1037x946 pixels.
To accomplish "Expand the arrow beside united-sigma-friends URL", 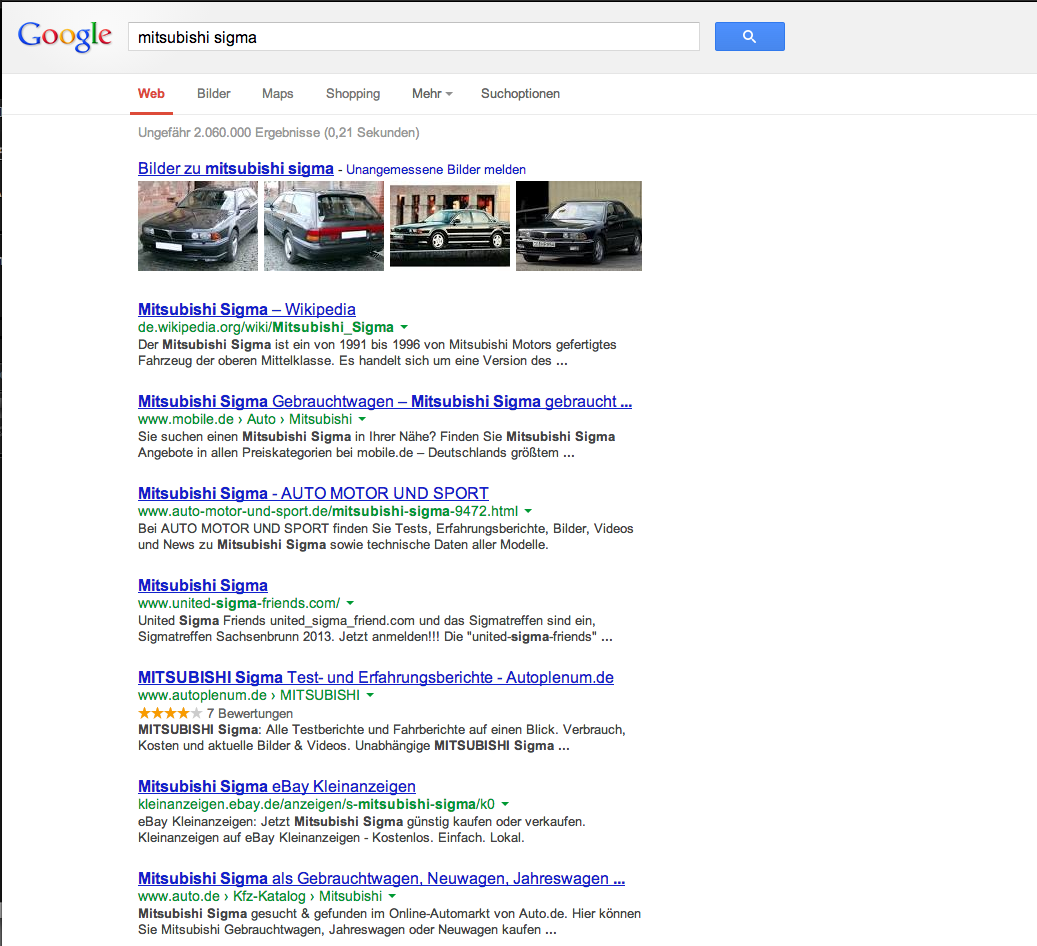I will coord(350,604).
